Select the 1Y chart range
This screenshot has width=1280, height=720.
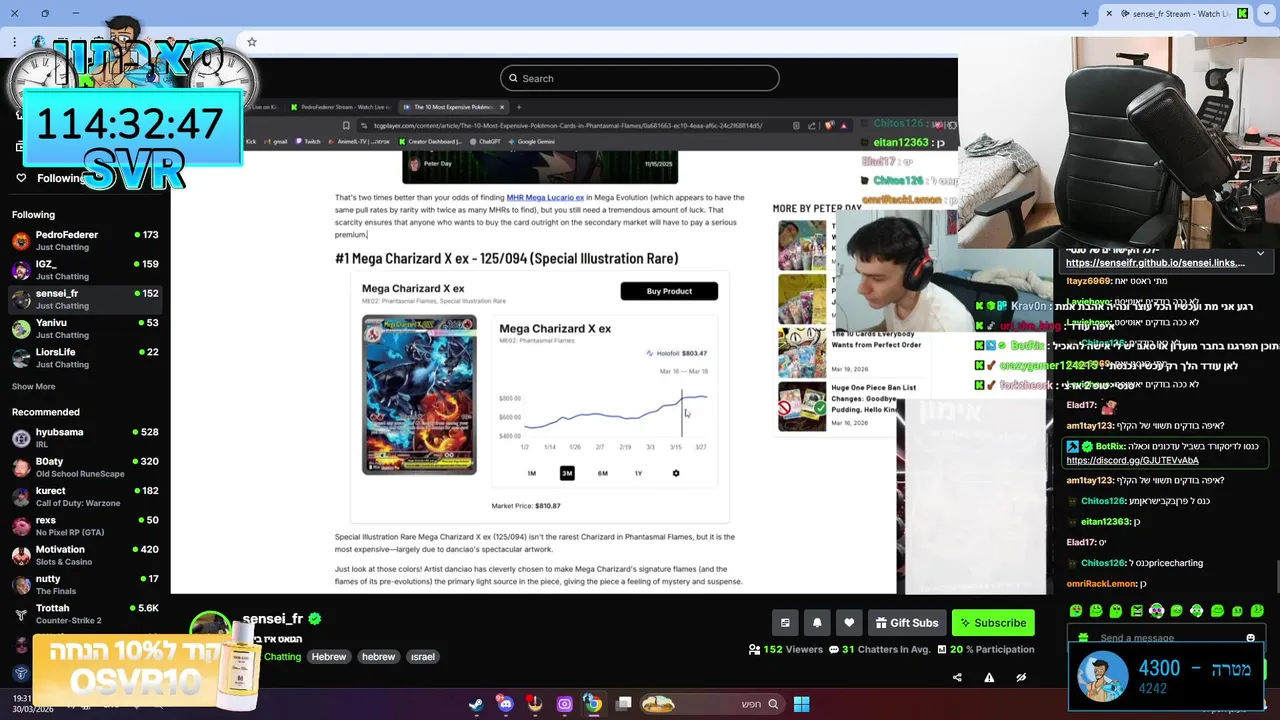[638, 473]
